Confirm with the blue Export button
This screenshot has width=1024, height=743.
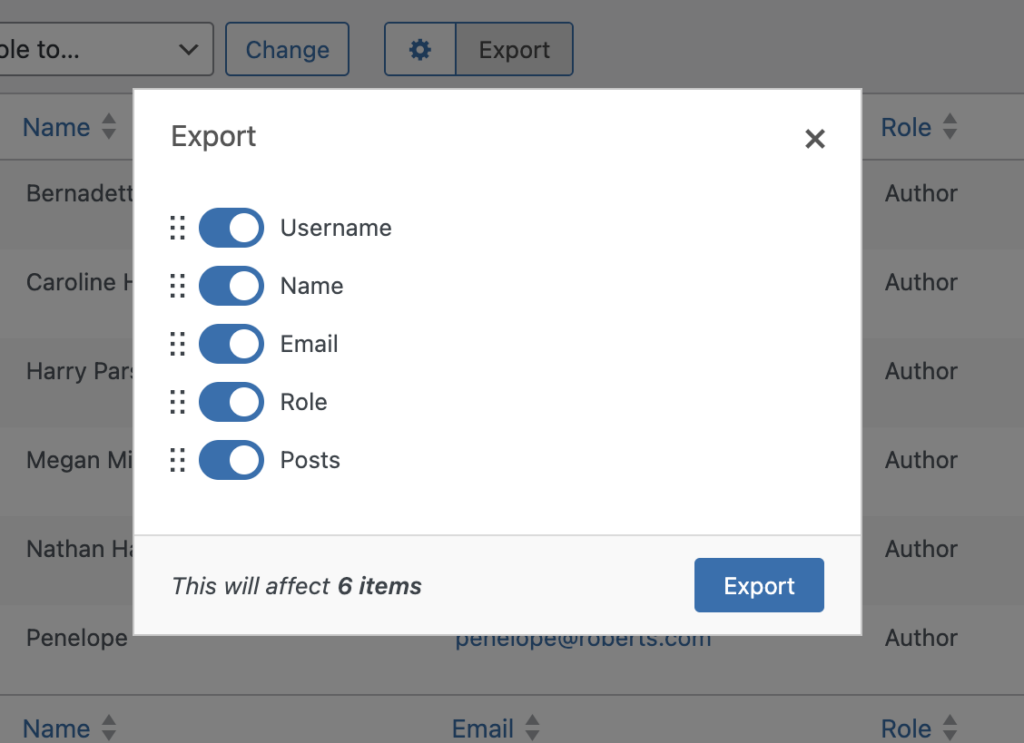(x=759, y=585)
